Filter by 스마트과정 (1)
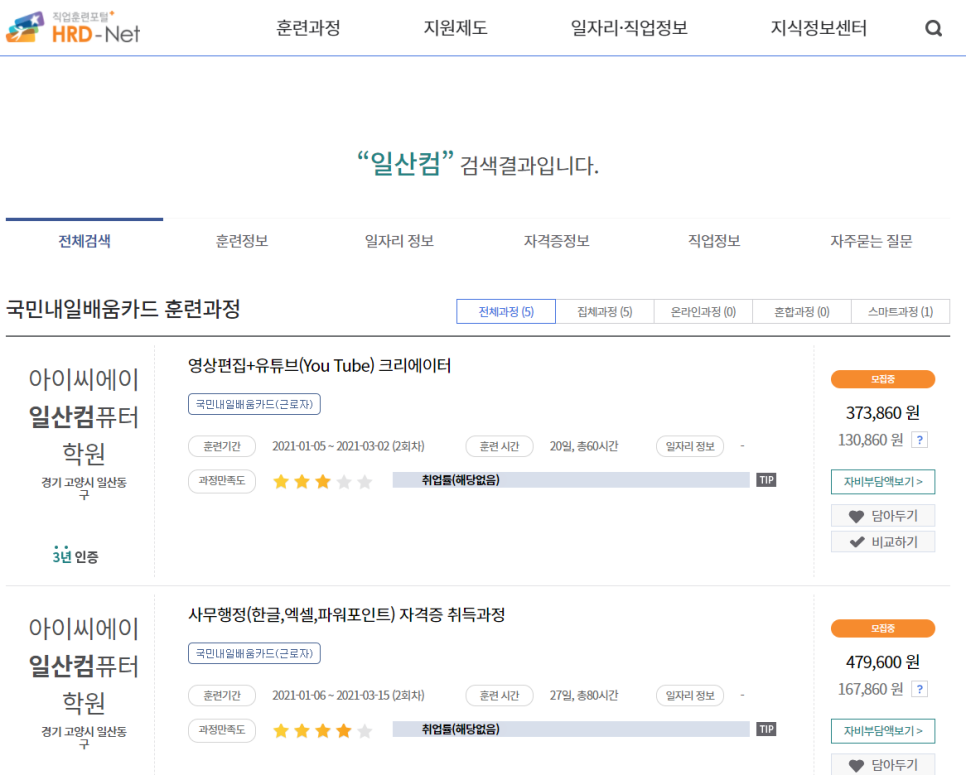Image resolution: width=966 pixels, height=775 pixels. tap(900, 312)
